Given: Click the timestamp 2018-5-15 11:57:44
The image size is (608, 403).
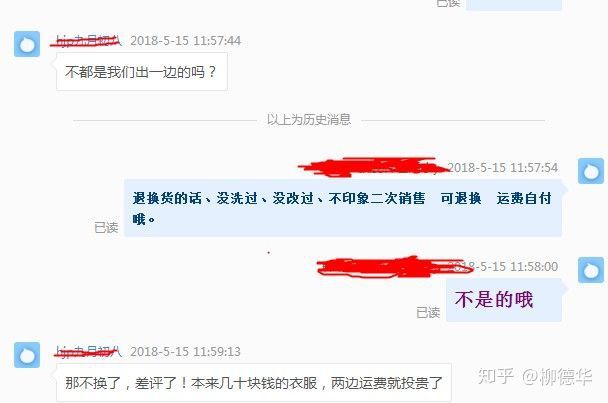Looking at the screenshot, I should [x=185, y=41].
